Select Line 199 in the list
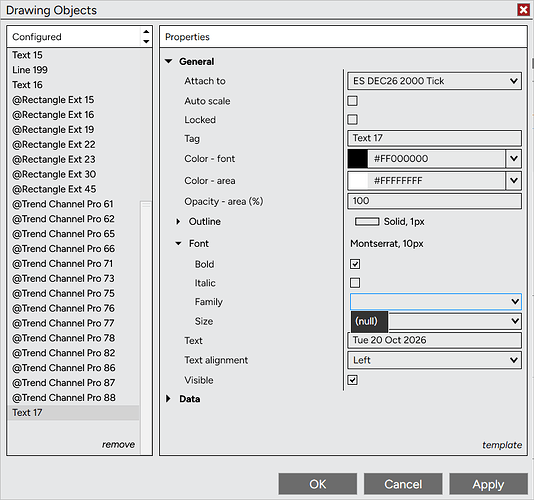The width and height of the screenshot is (534, 500). (x=73, y=70)
